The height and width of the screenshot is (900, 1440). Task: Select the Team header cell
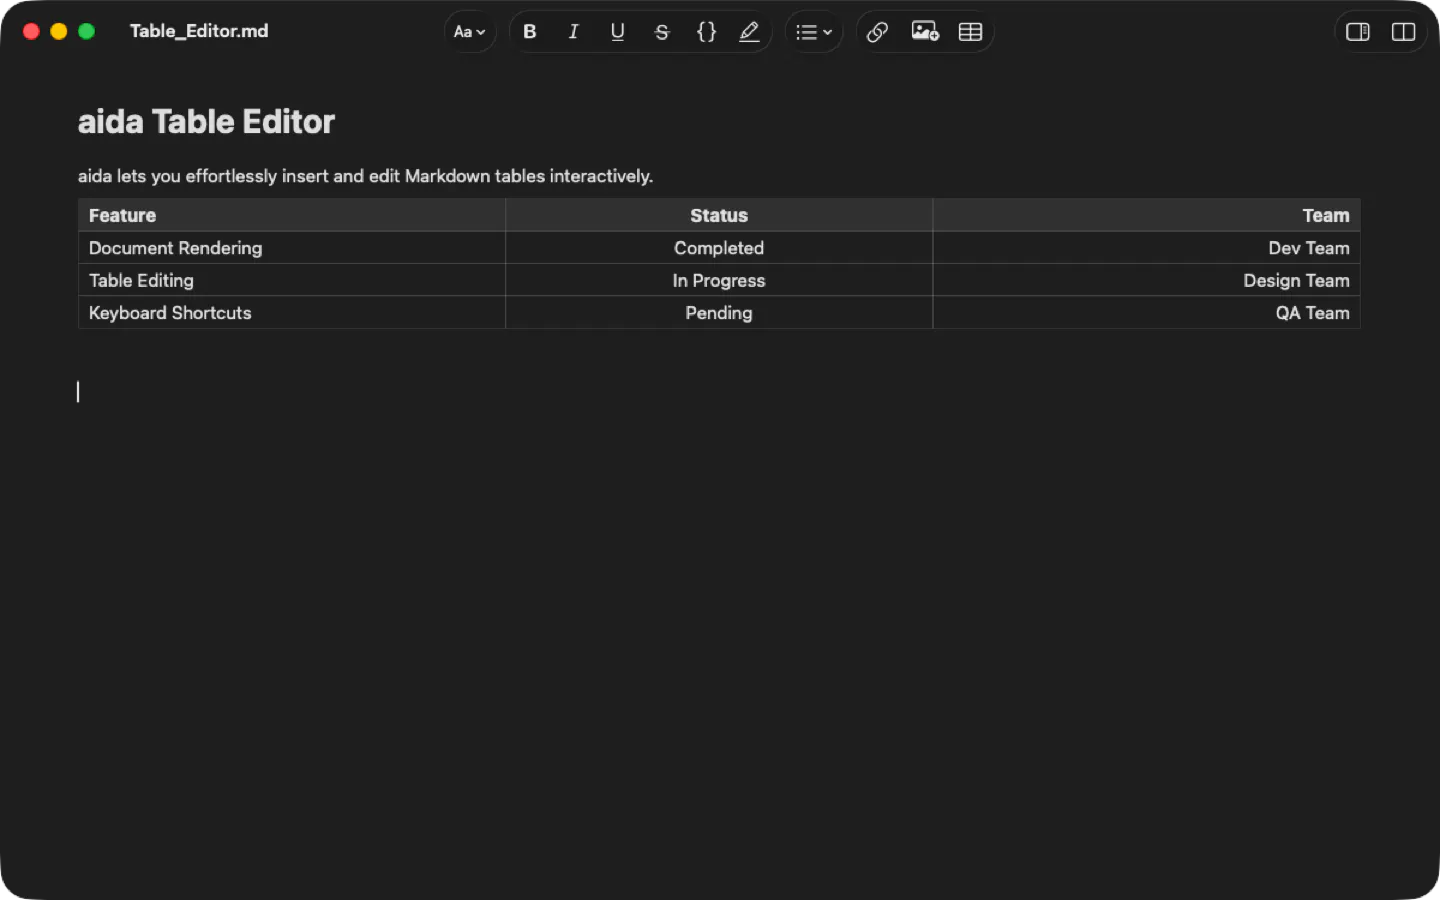tap(1146, 215)
